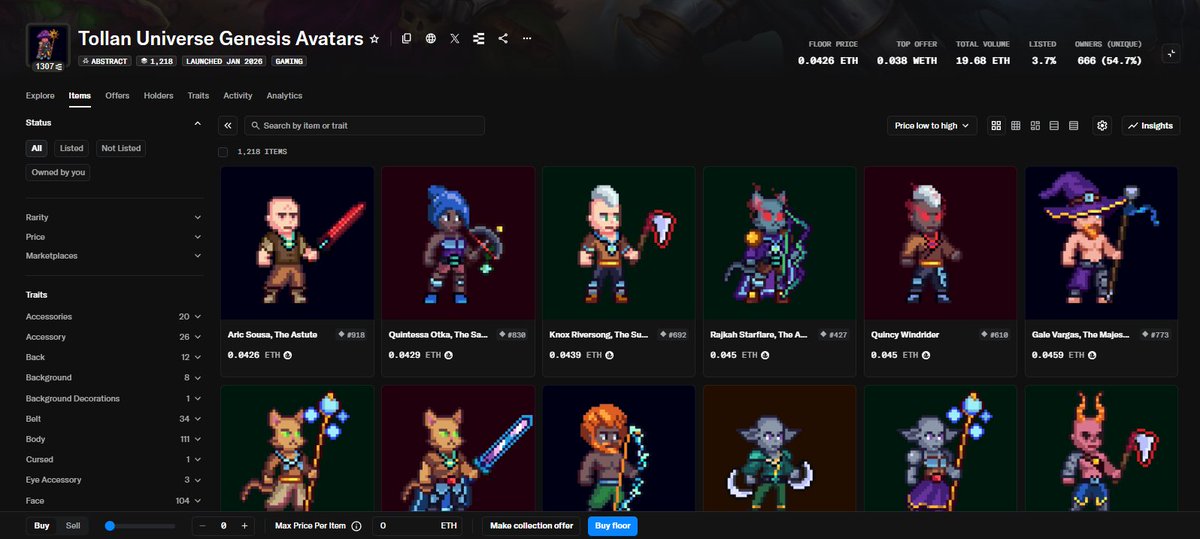
Task: Open the item display settings gear
Action: (x=1102, y=126)
